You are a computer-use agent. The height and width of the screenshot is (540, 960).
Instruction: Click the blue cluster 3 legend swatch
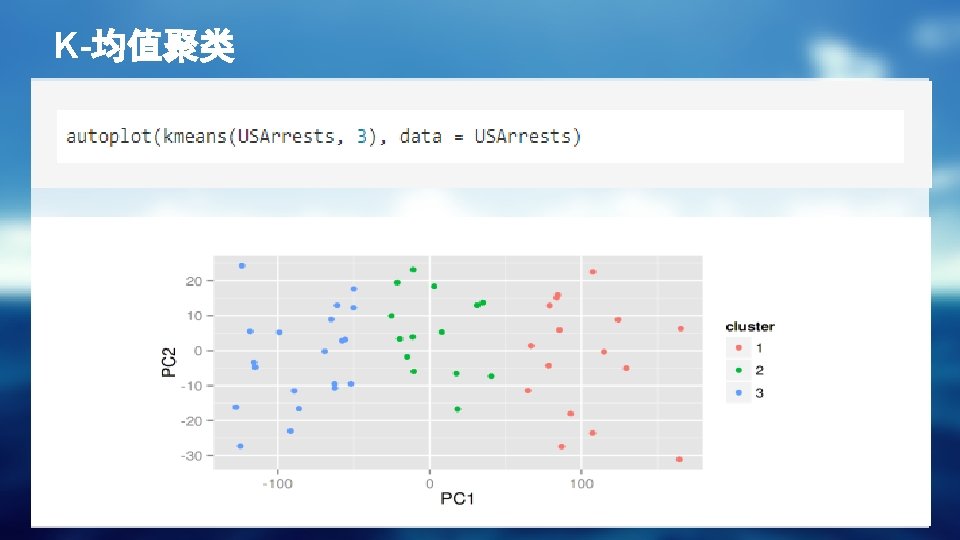(738, 393)
